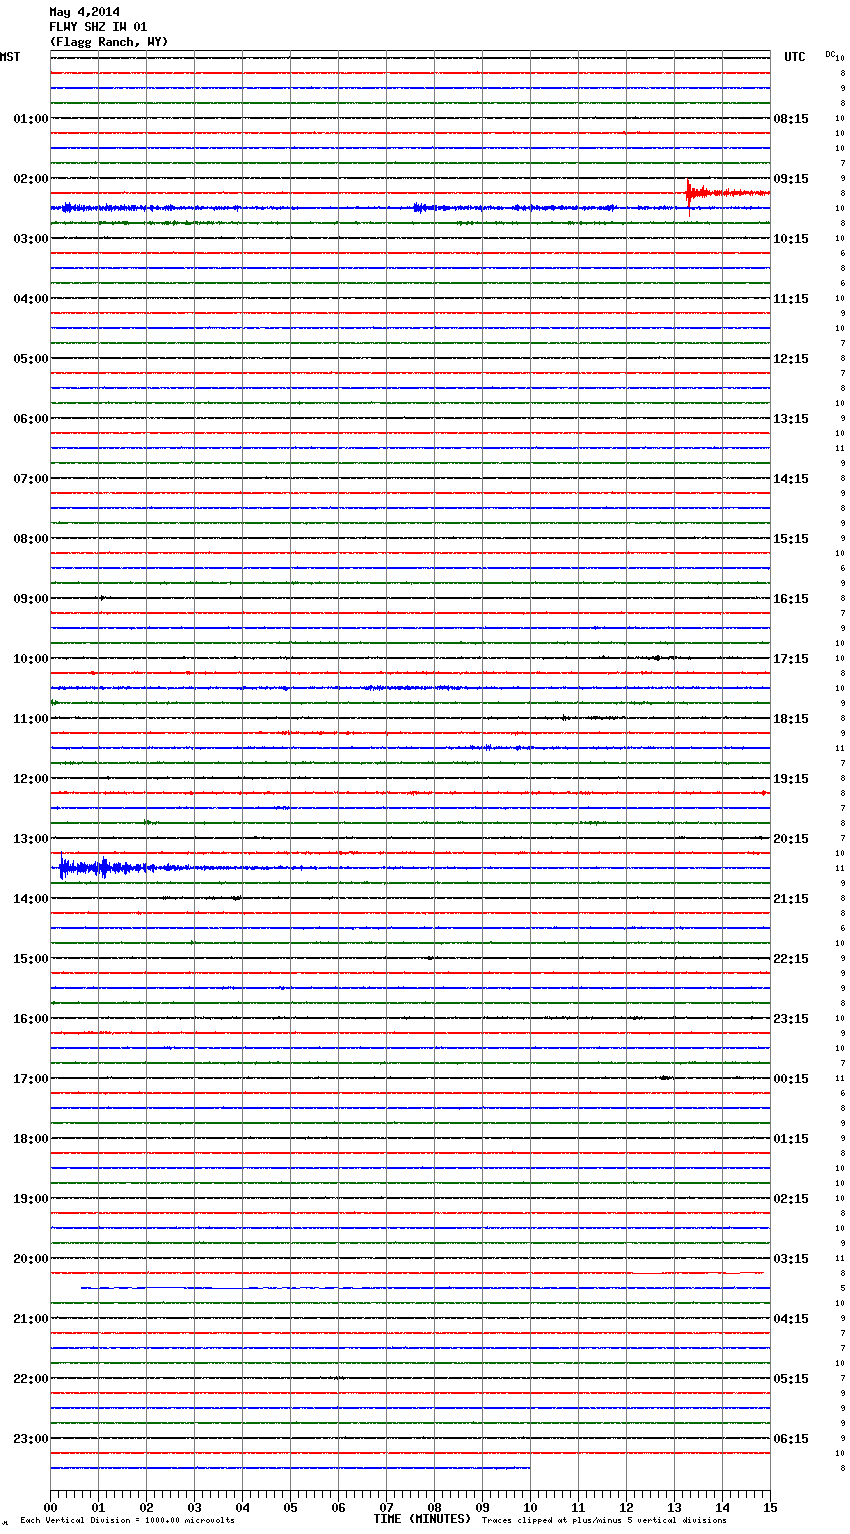Click the MST time label '20:00'
The image size is (850, 1534).
[31, 1259]
